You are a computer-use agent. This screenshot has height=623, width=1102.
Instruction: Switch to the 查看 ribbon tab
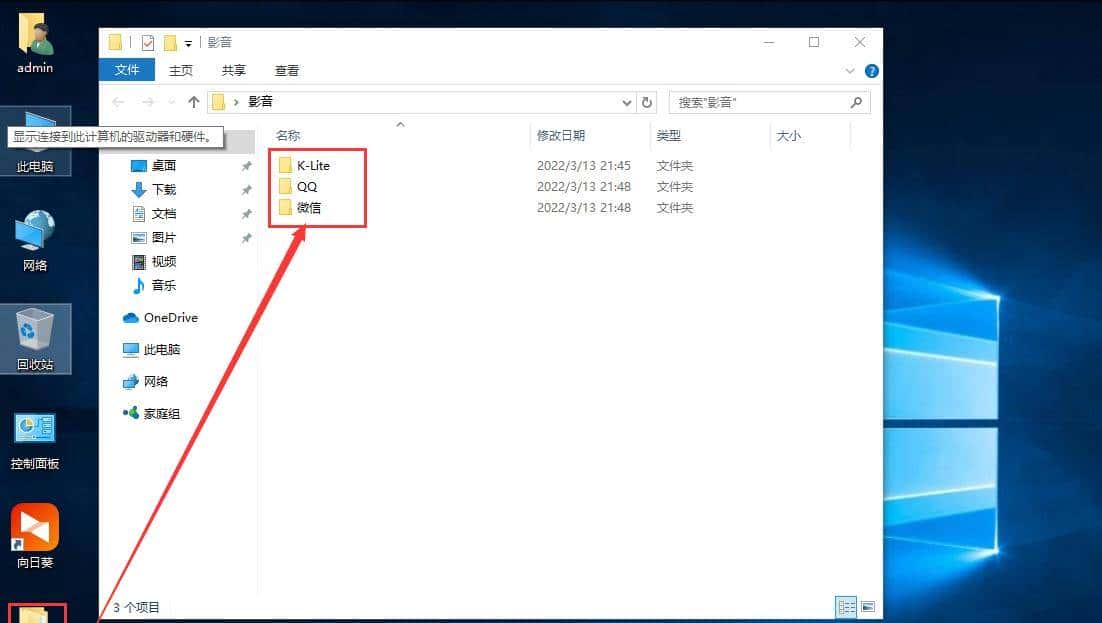[x=286, y=70]
